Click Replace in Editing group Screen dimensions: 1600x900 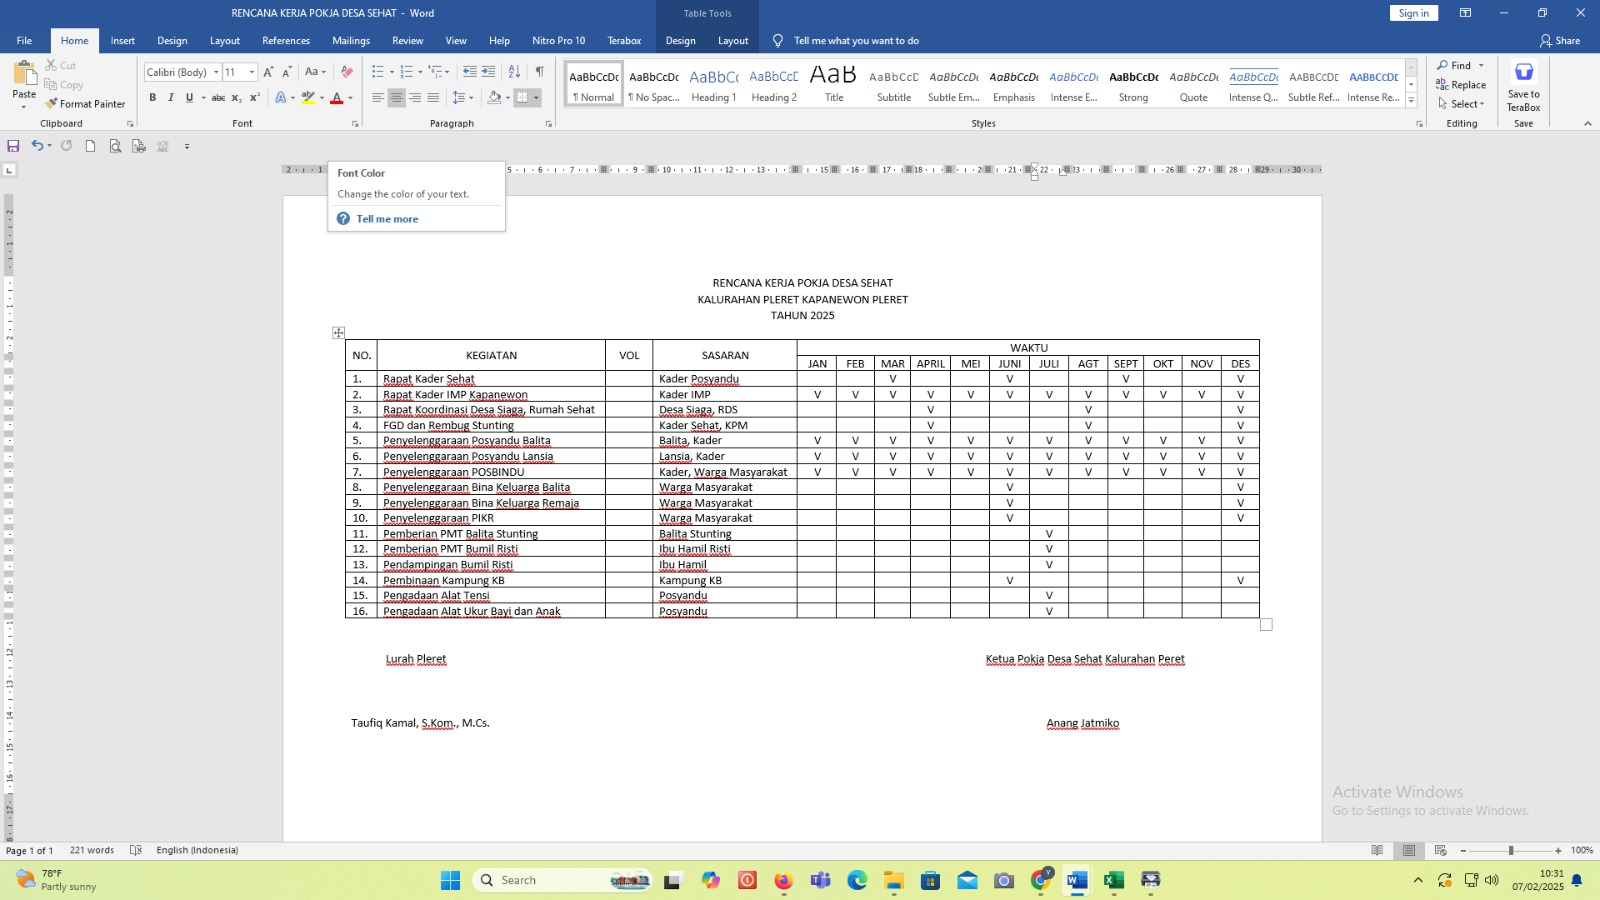point(1461,85)
